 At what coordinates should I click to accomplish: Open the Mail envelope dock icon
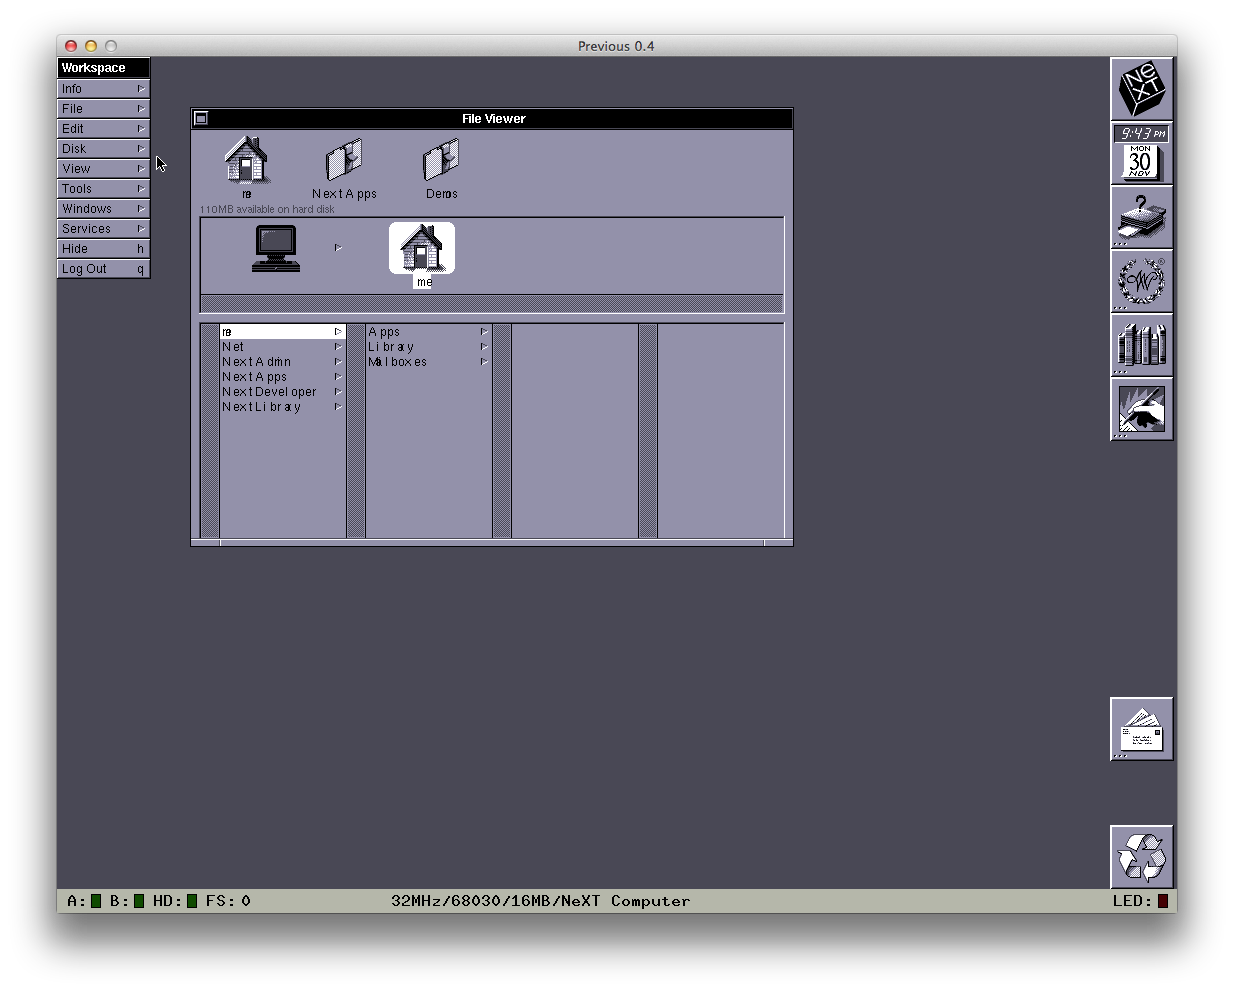[1141, 729]
